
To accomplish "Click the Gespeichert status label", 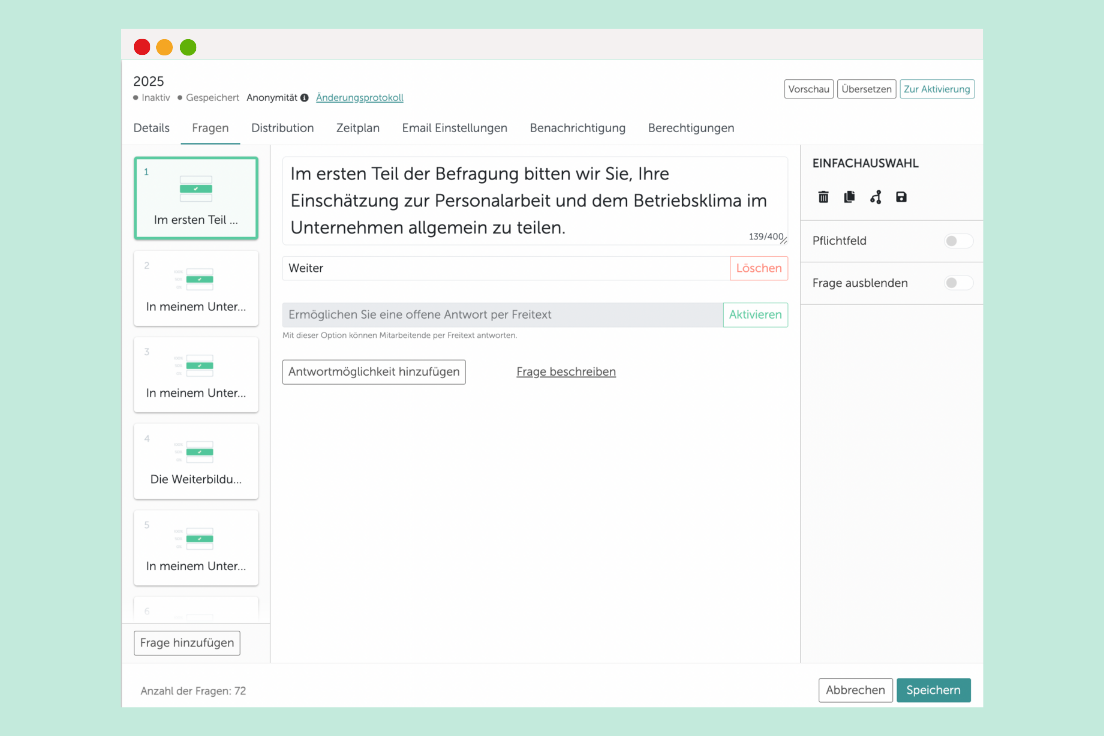I will click(x=212, y=98).
